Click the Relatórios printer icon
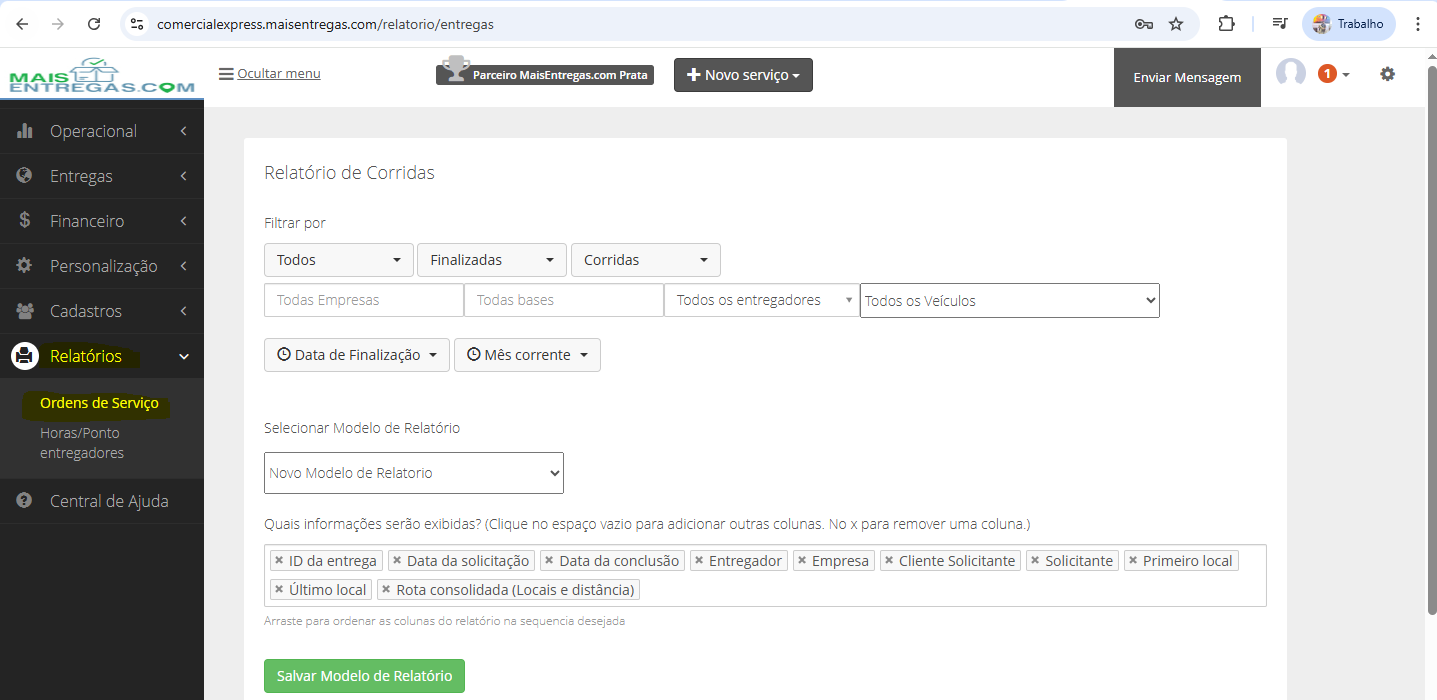Viewport: 1437px width, 700px height. pos(25,356)
